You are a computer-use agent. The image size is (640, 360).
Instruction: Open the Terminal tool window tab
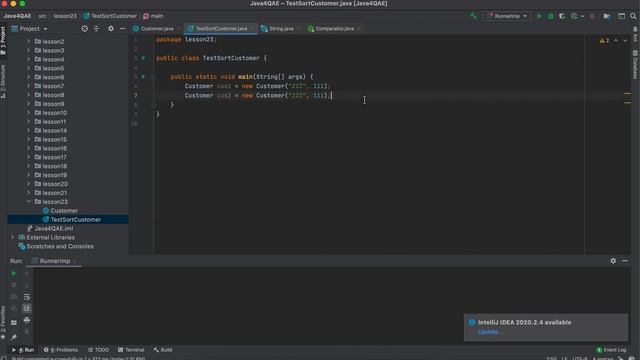click(x=131, y=350)
